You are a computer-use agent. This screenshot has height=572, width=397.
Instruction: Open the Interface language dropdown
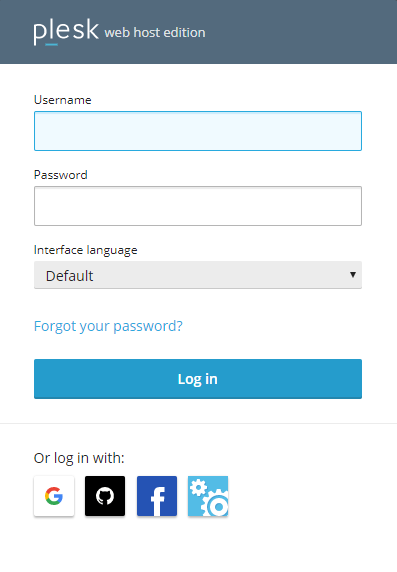[x=198, y=275]
